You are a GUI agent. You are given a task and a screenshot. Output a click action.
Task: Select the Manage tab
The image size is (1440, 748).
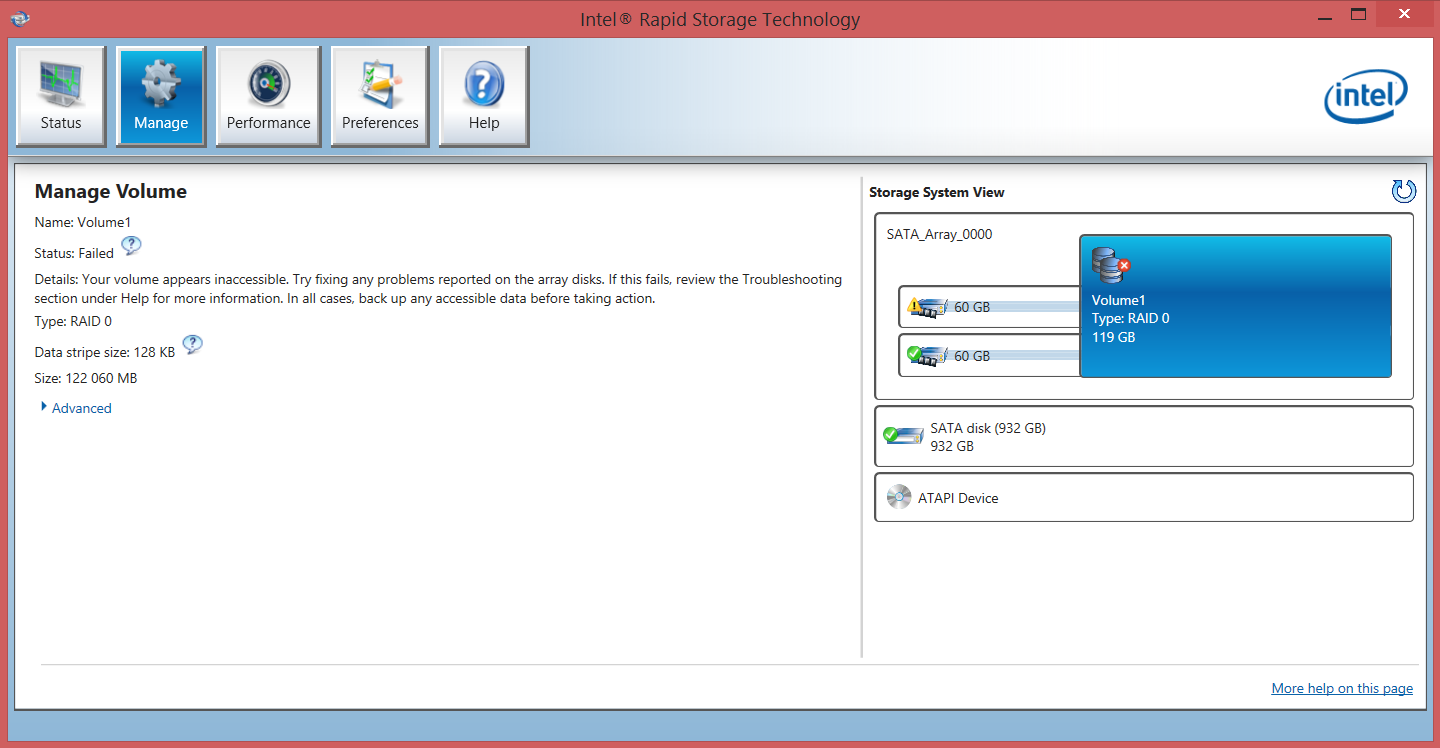point(161,96)
